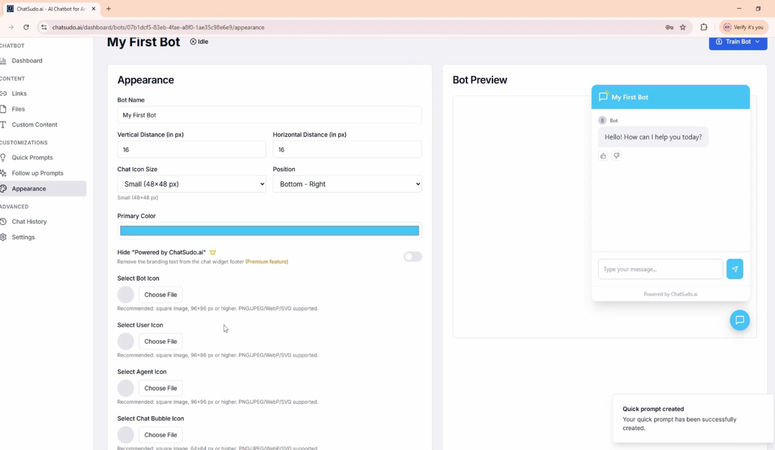Open the Chat Icon Size dropdown

(191, 184)
